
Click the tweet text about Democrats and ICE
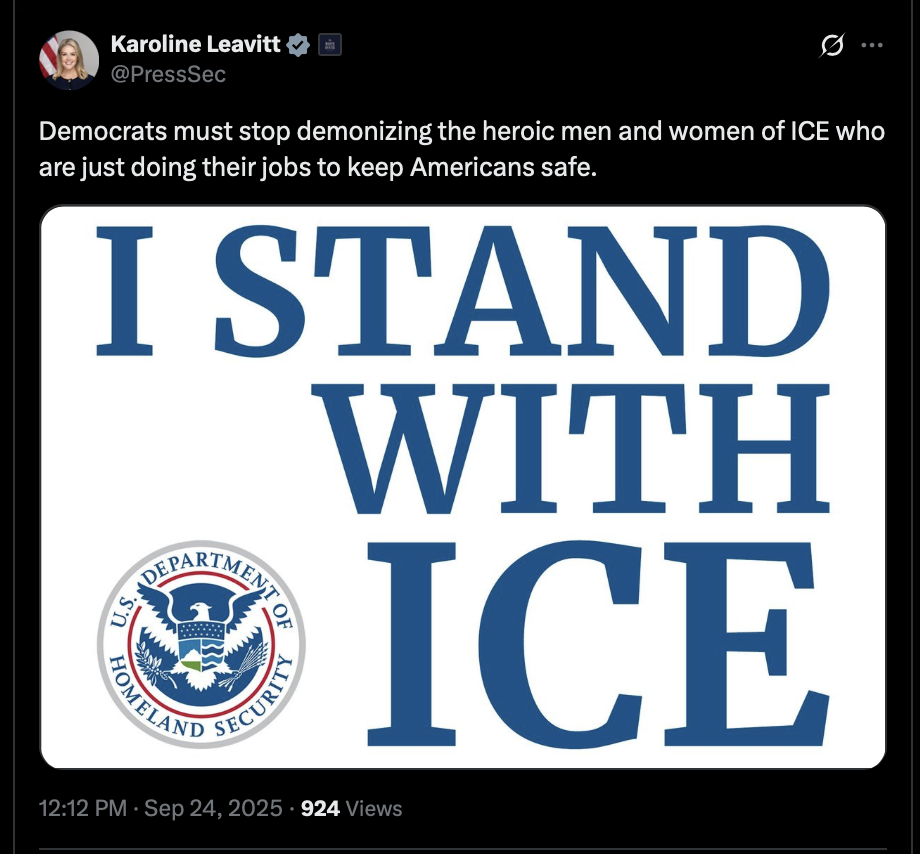[x=462, y=149]
